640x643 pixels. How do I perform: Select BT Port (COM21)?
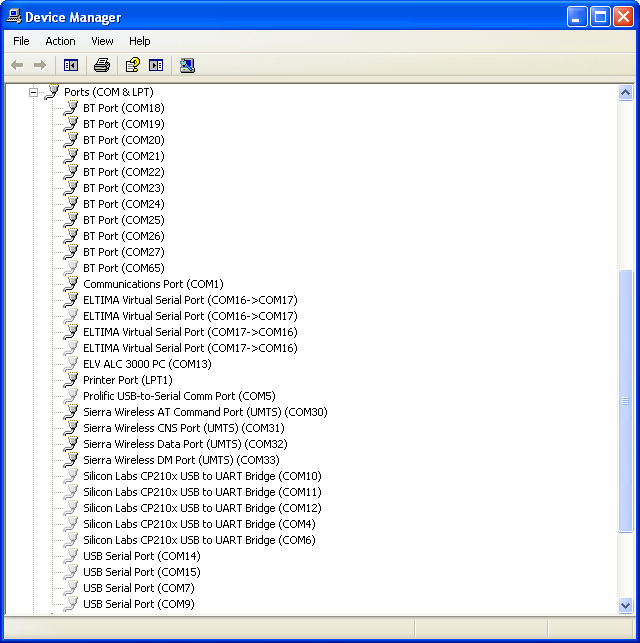coord(124,156)
